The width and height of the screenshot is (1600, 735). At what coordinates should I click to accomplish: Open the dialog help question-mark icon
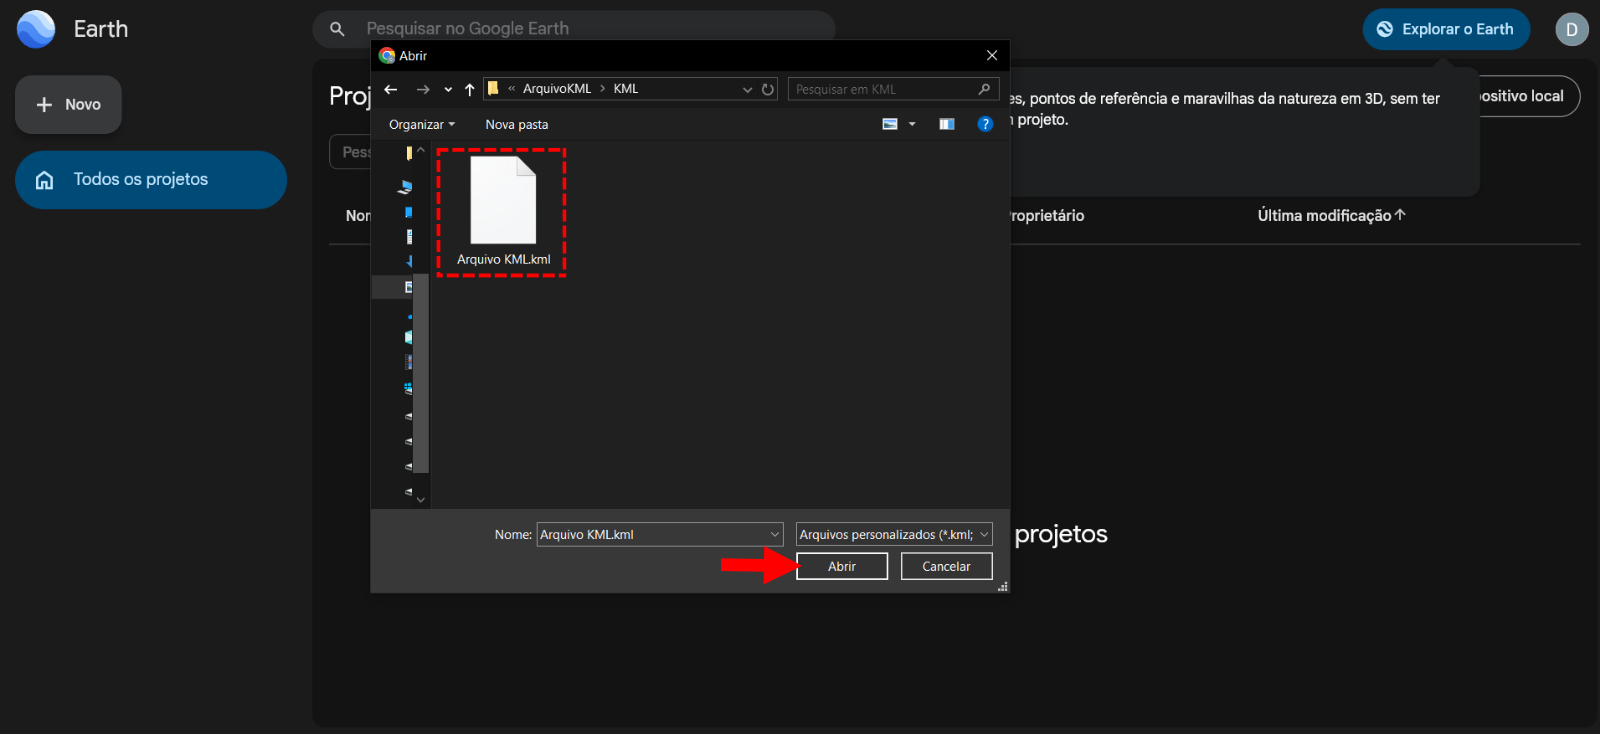tap(985, 124)
